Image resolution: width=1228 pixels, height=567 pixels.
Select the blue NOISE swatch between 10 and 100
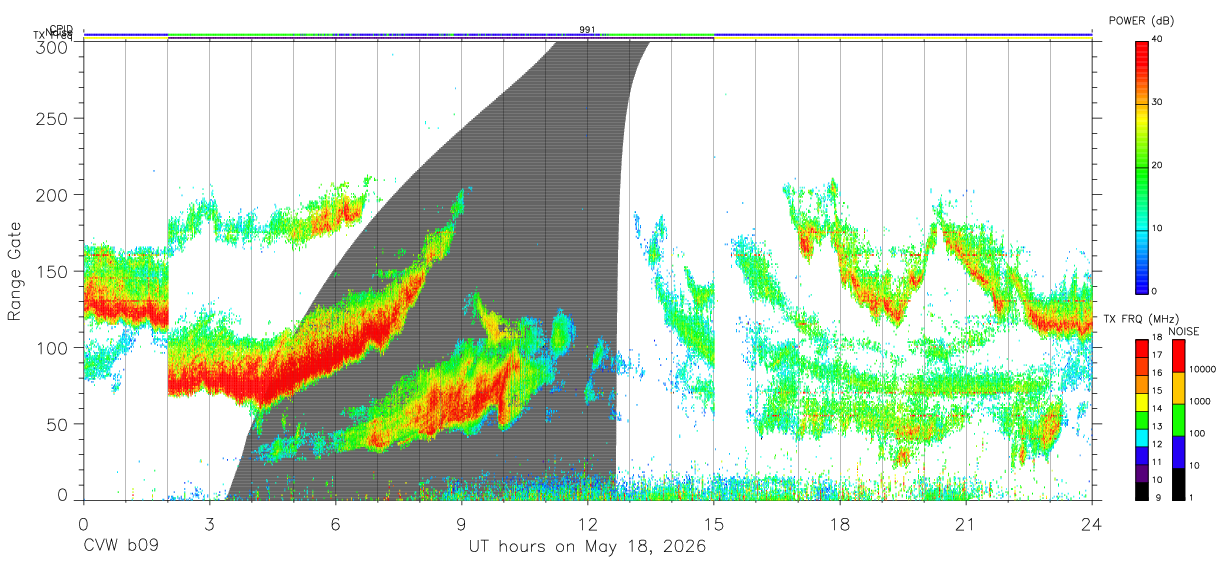point(1179,451)
